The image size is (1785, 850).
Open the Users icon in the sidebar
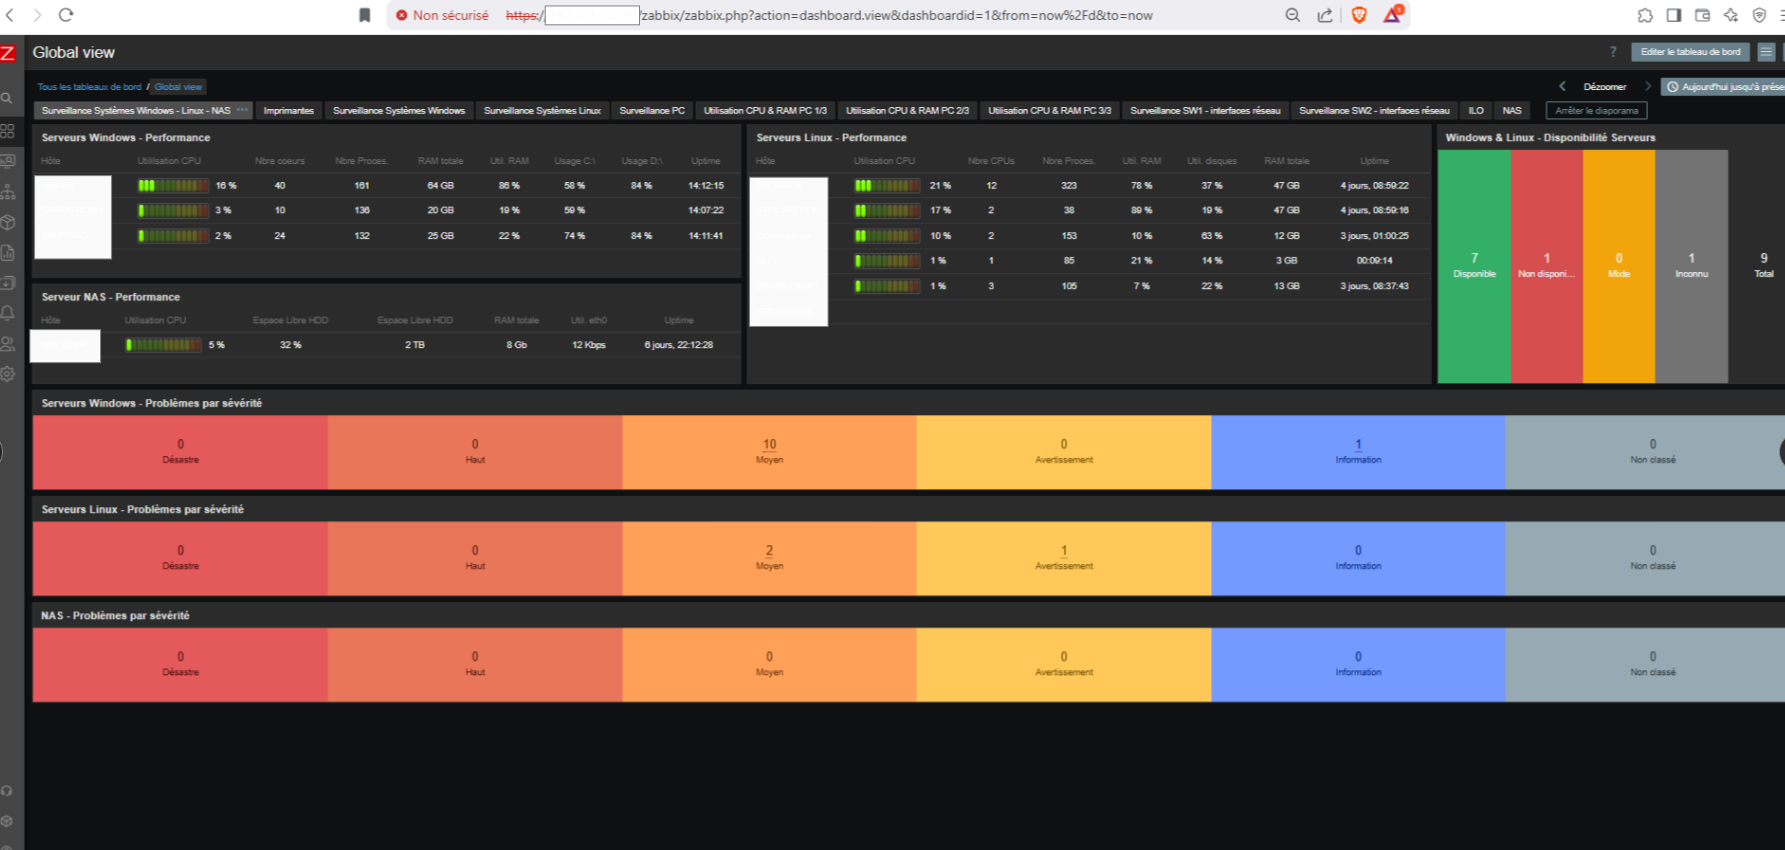[x=7, y=344]
